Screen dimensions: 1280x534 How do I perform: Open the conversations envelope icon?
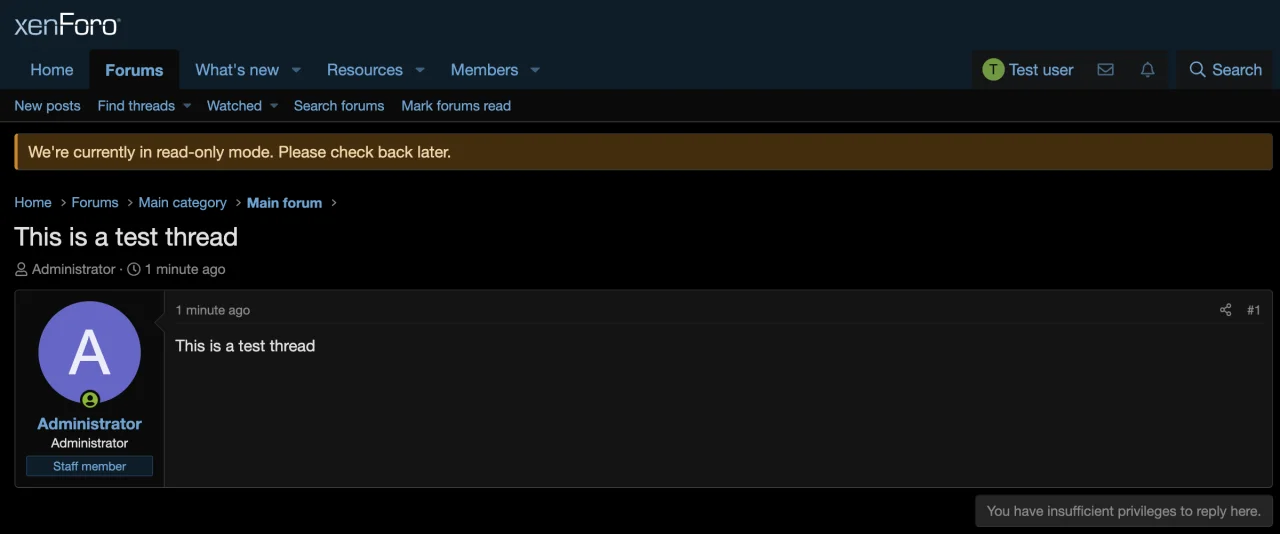click(1105, 70)
